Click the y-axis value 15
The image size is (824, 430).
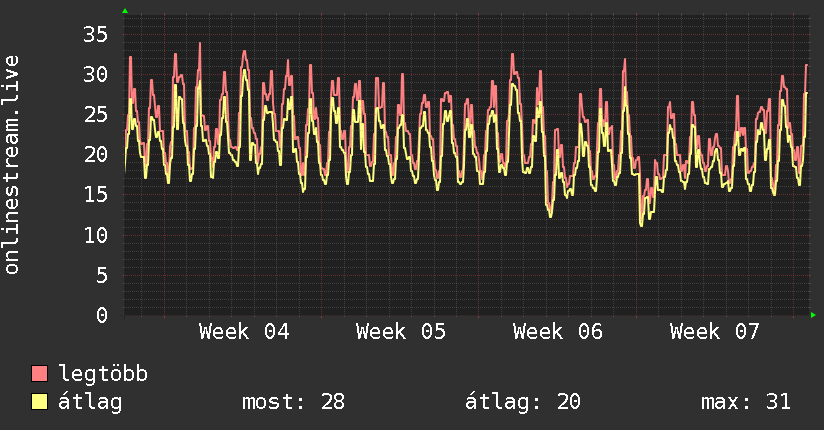tap(96, 195)
